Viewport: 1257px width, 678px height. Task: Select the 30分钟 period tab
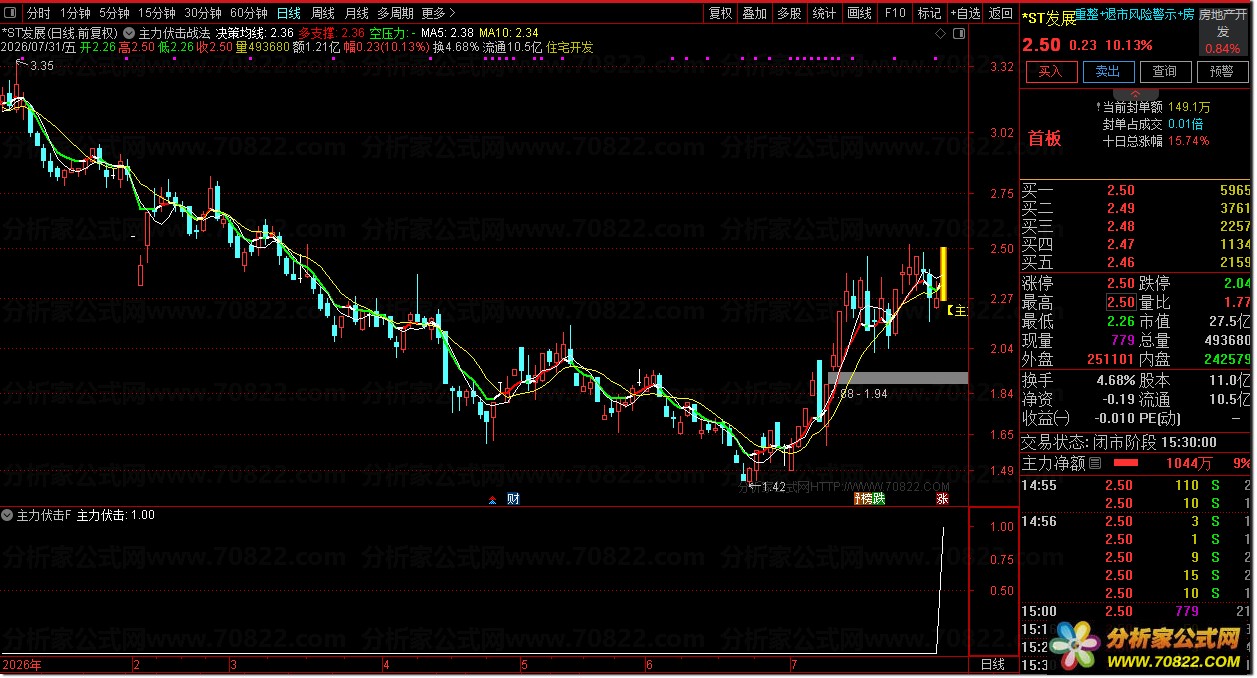tap(203, 13)
